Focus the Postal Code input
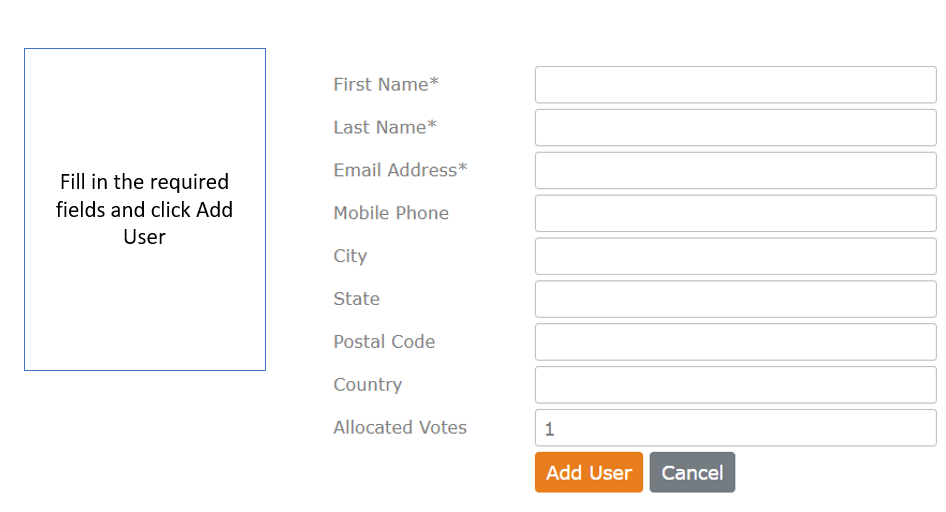The width and height of the screenshot is (946, 512). 735,342
